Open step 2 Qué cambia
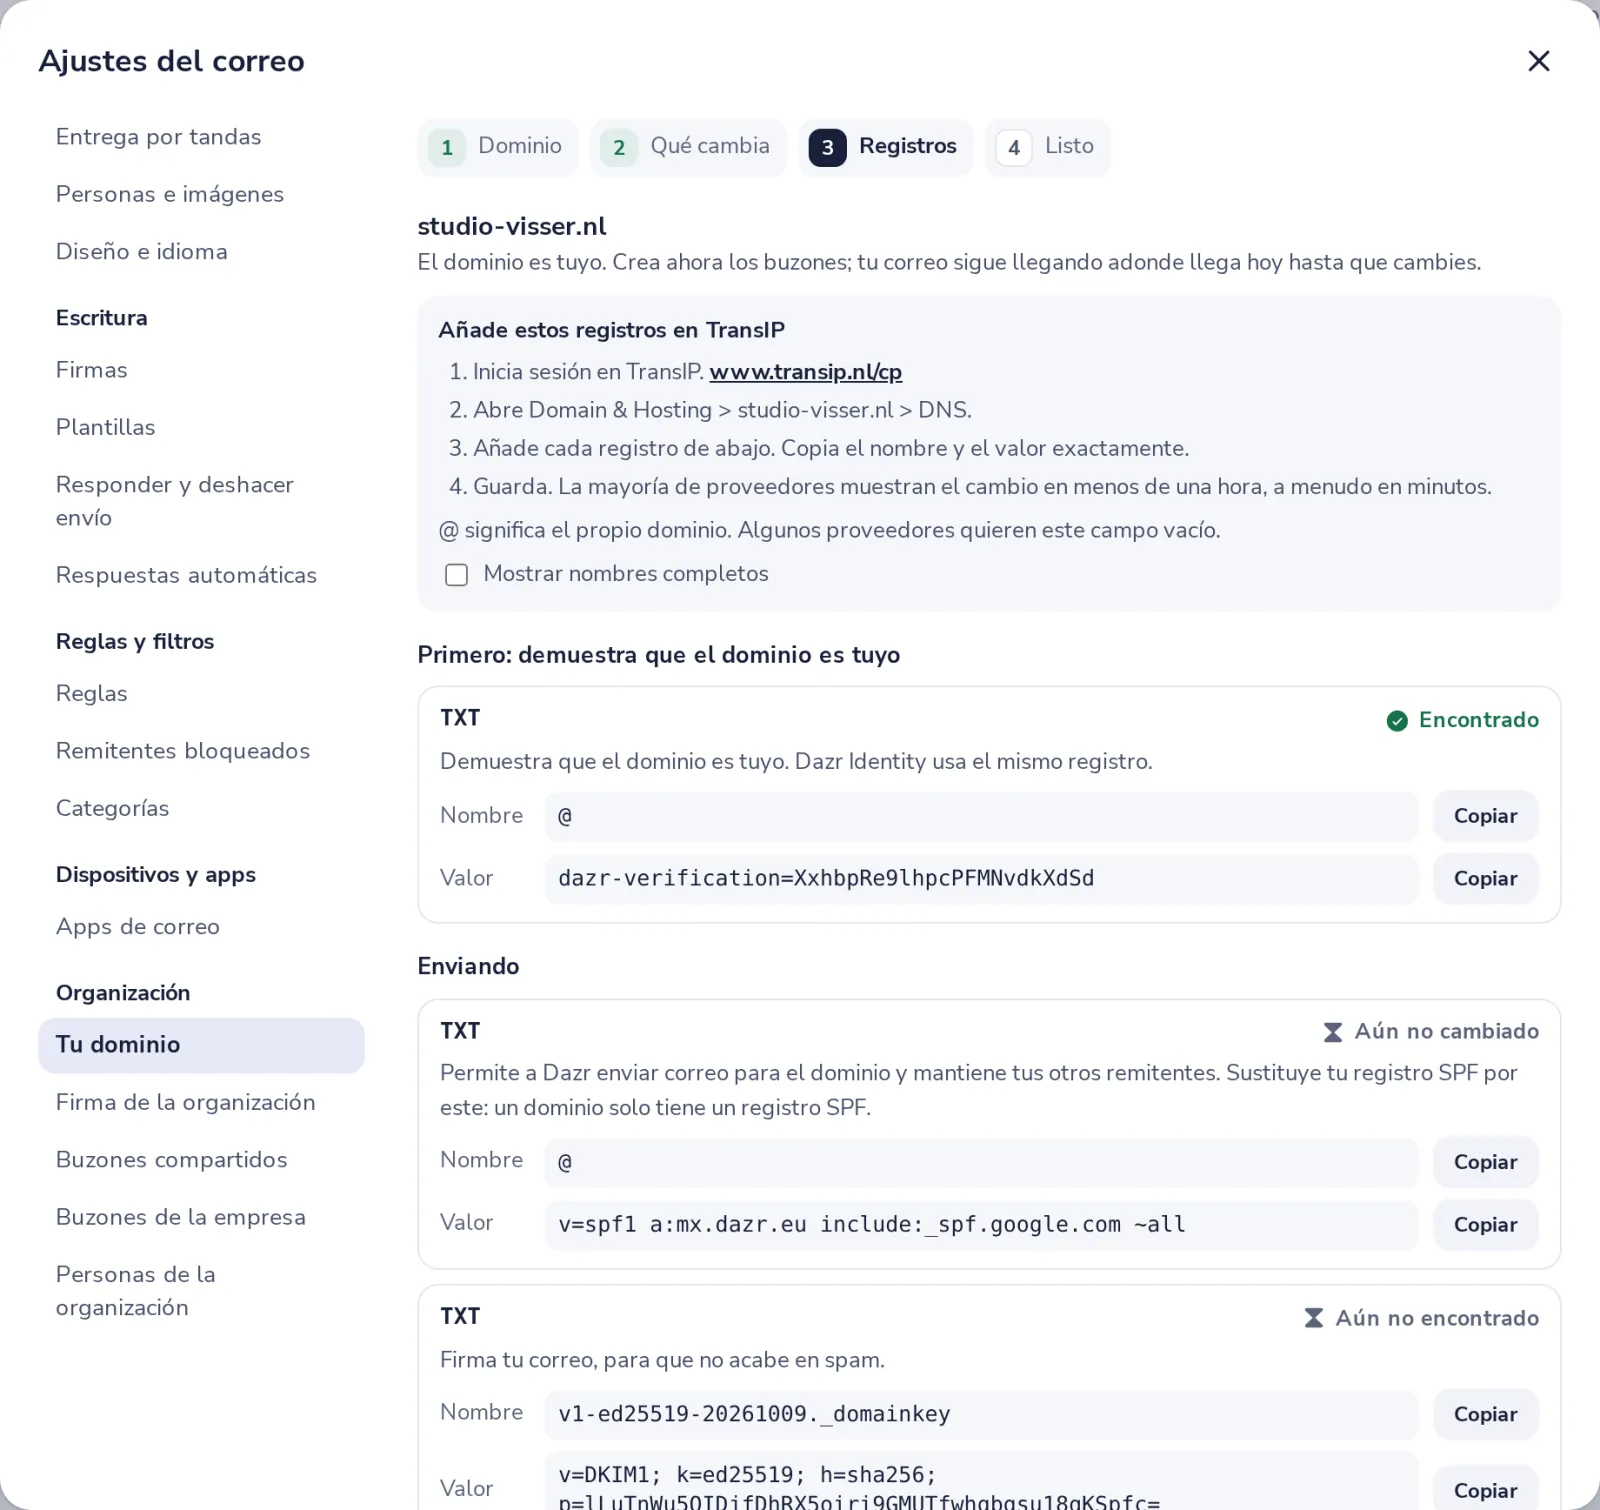 click(688, 147)
